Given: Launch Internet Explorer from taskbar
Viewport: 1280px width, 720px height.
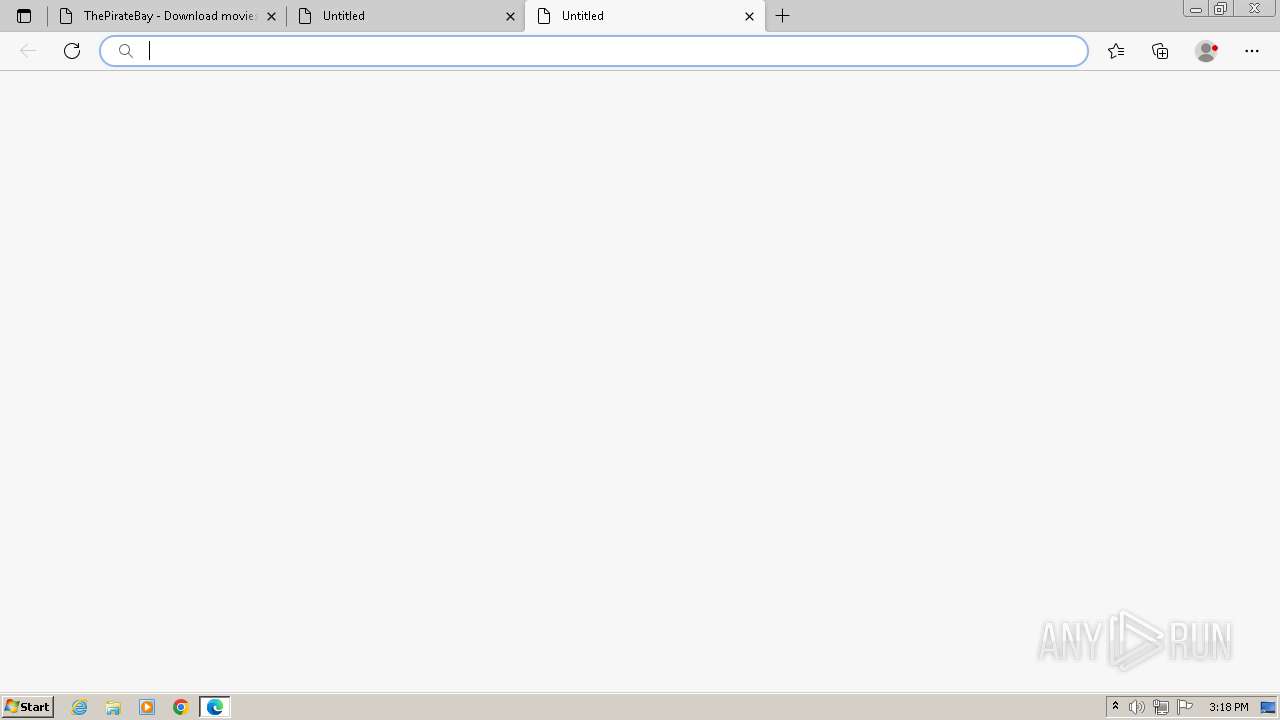Looking at the screenshot, I should click(80, 707).
